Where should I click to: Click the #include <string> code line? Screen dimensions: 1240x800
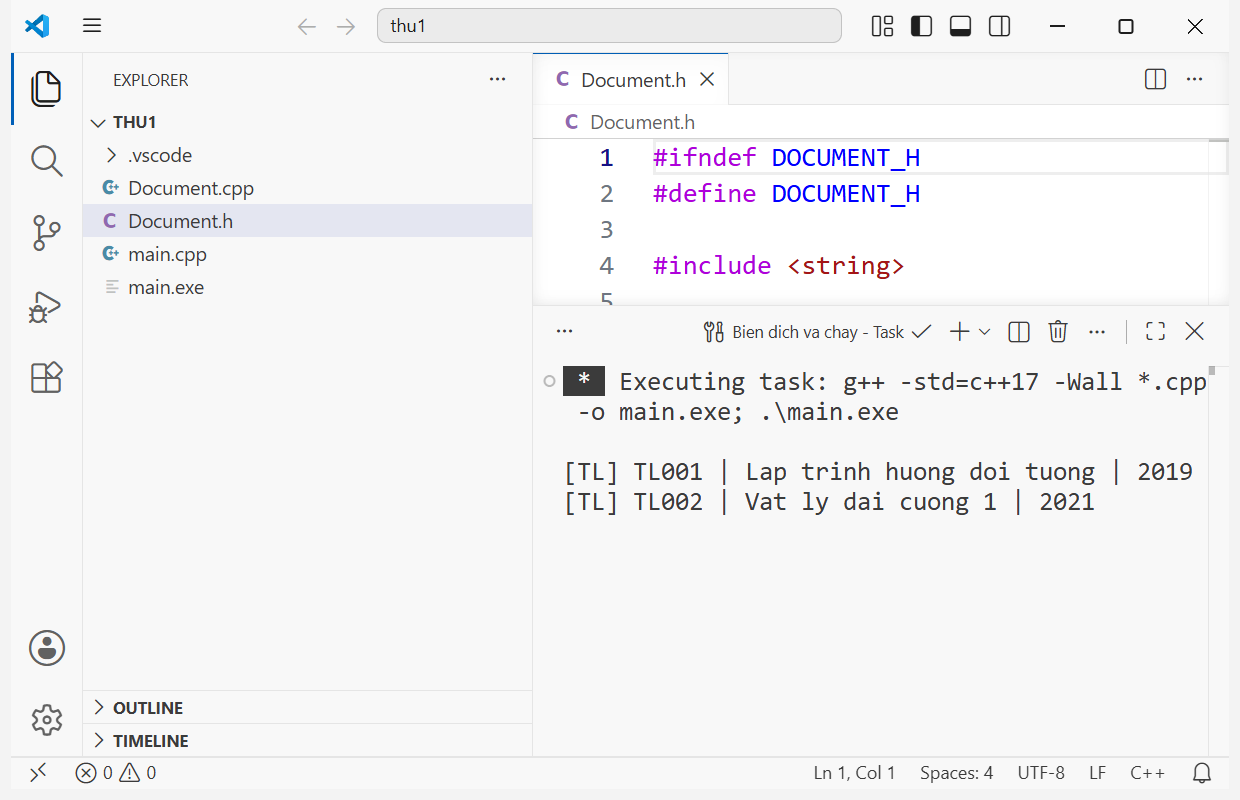coord(779,265)
